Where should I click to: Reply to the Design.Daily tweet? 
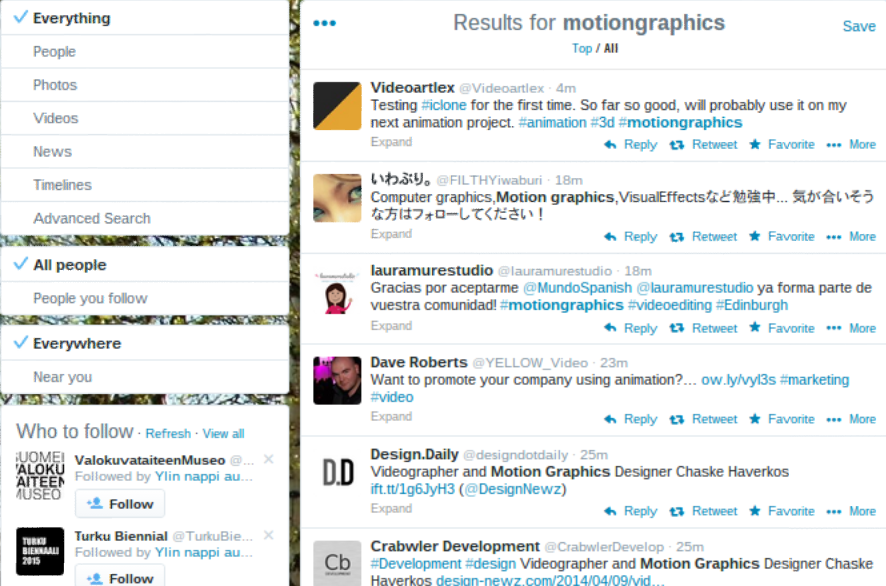click(631, 511)
